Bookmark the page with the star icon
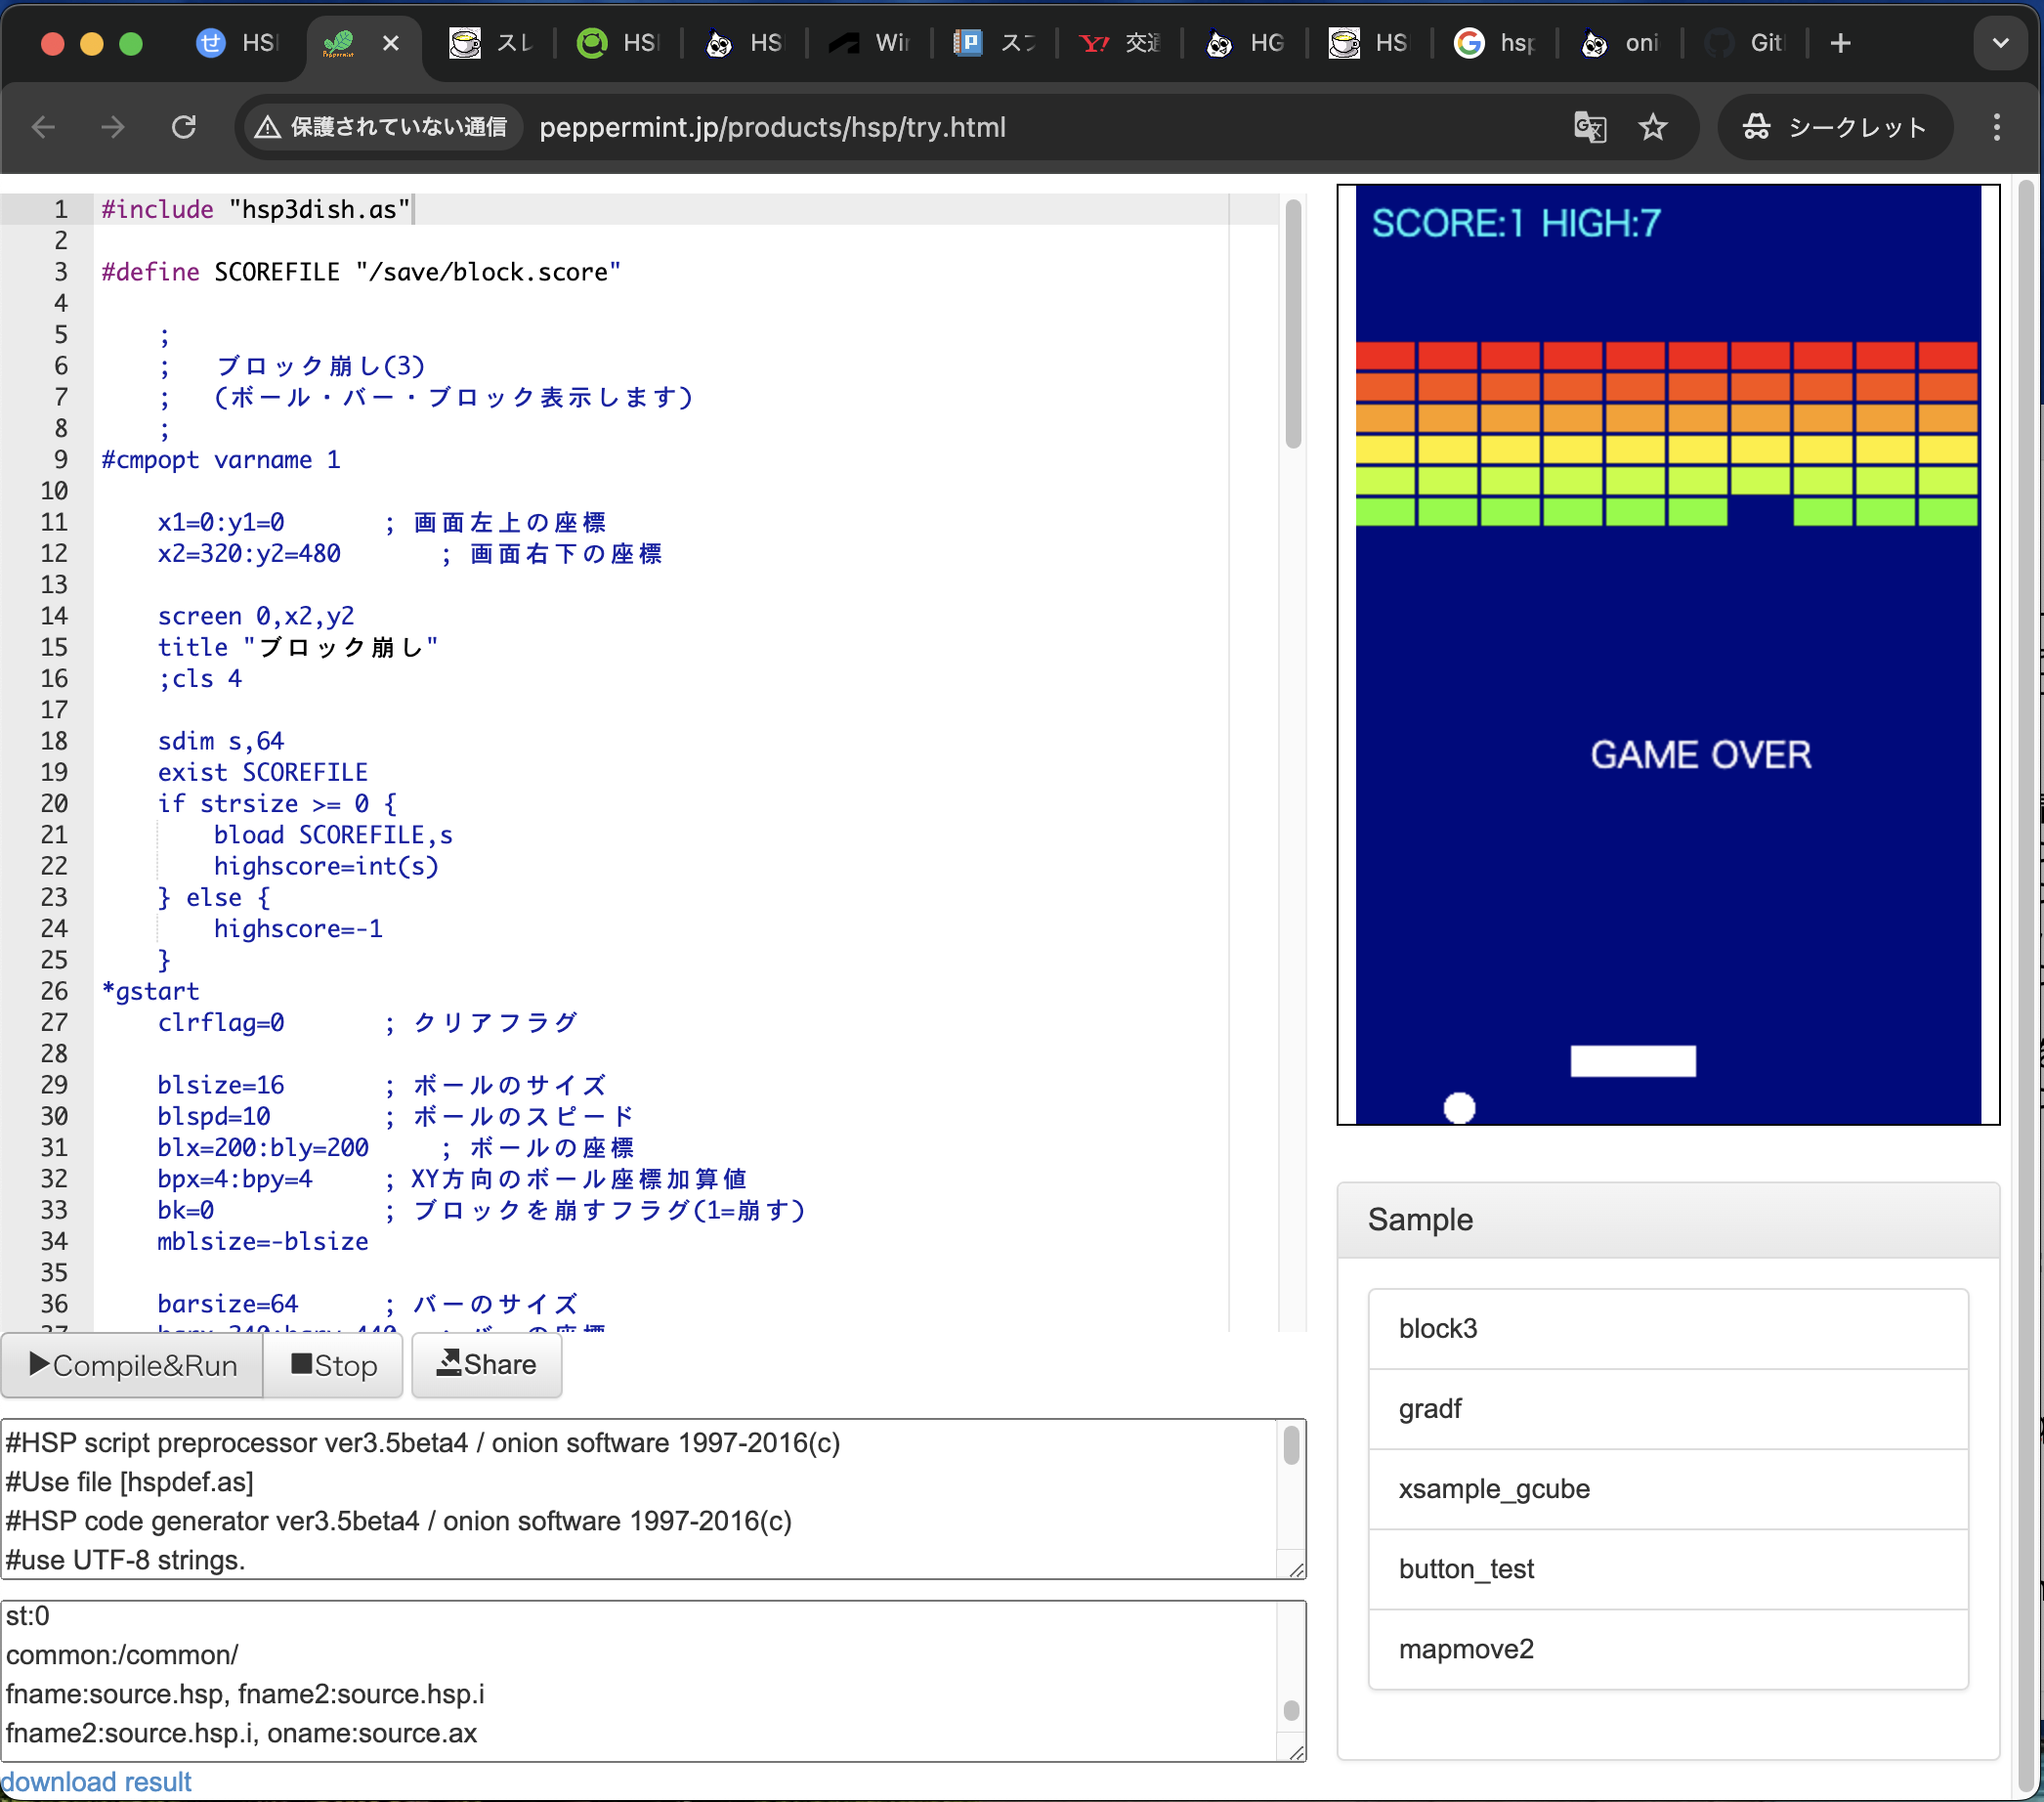2044x1802 pixels. 1652,127
